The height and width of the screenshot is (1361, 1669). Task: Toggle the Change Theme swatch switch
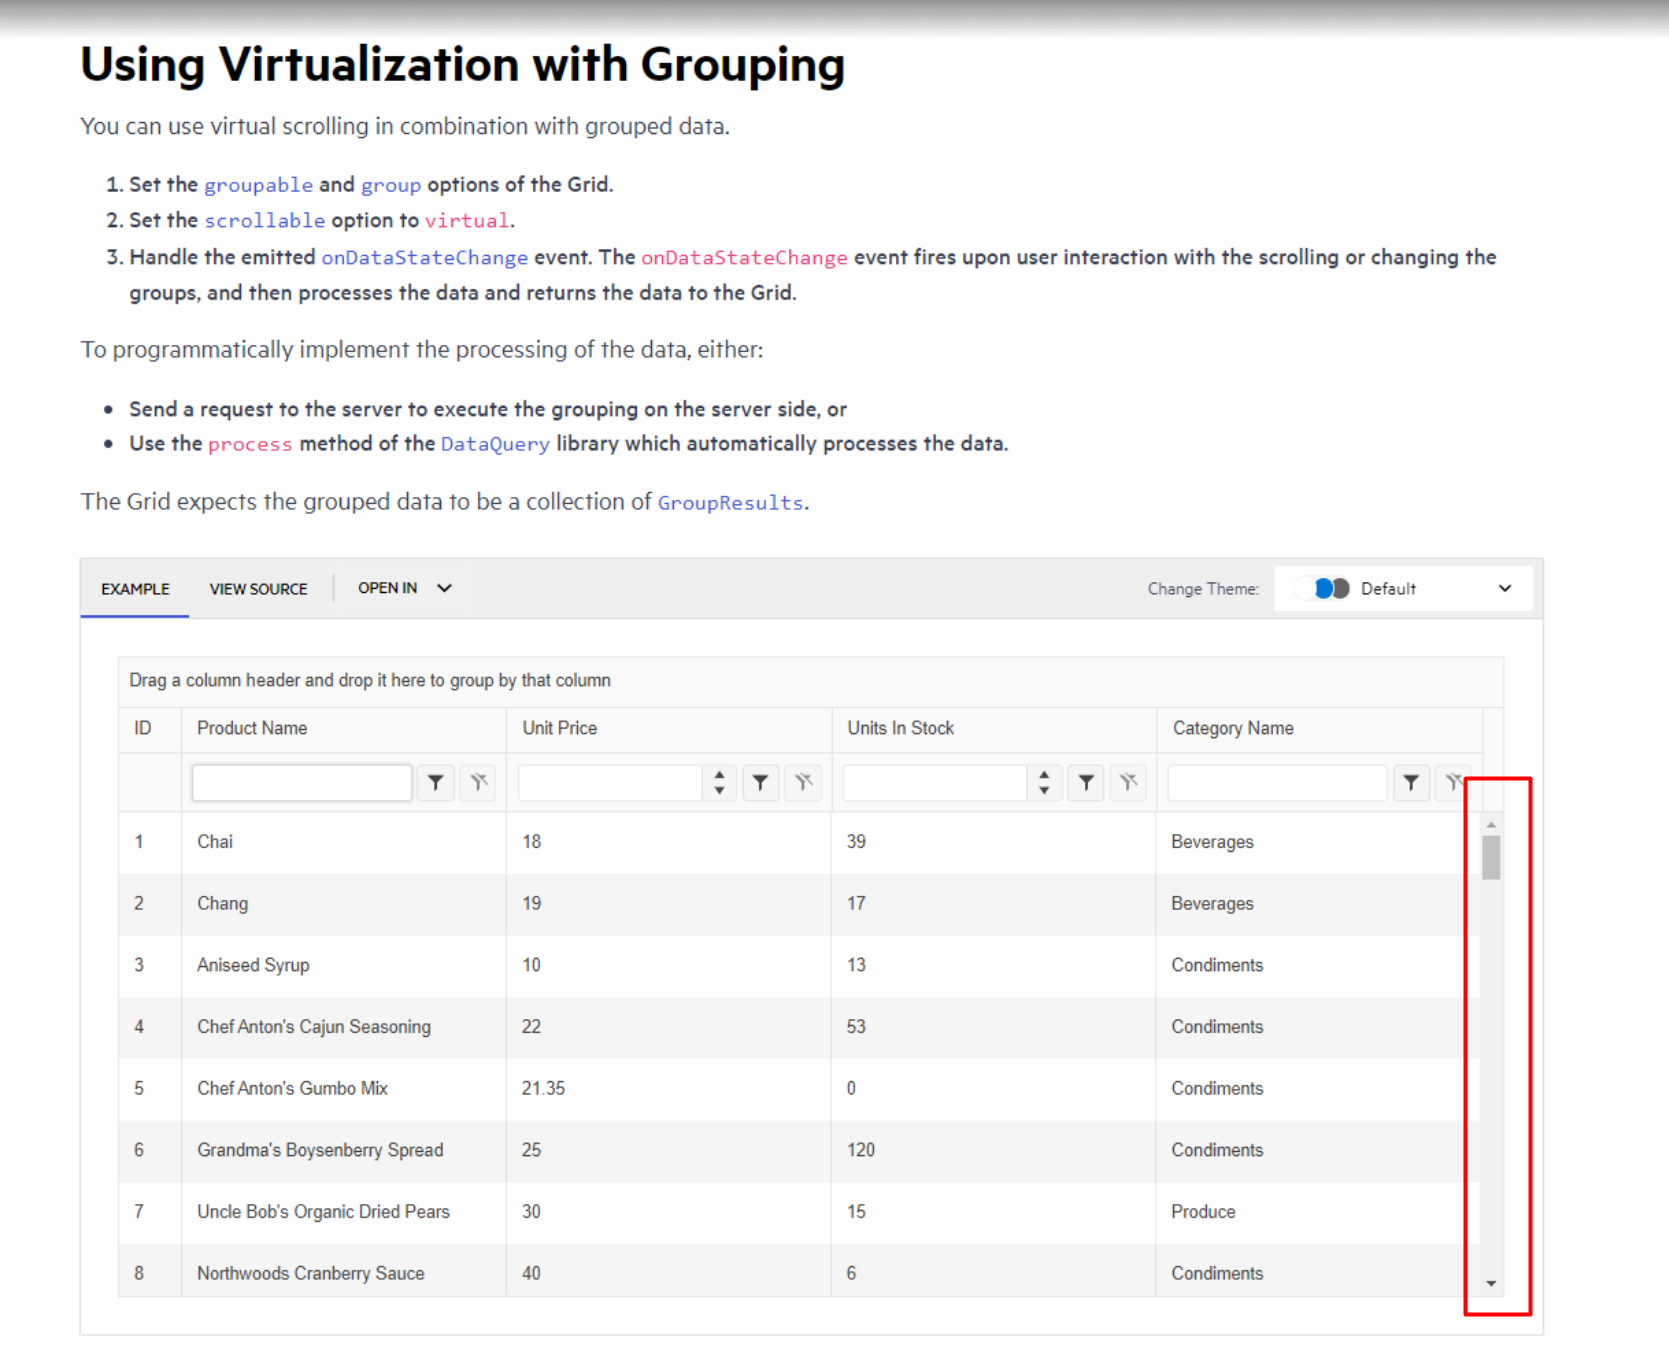pyautogui.click(x=1330, y=589)
